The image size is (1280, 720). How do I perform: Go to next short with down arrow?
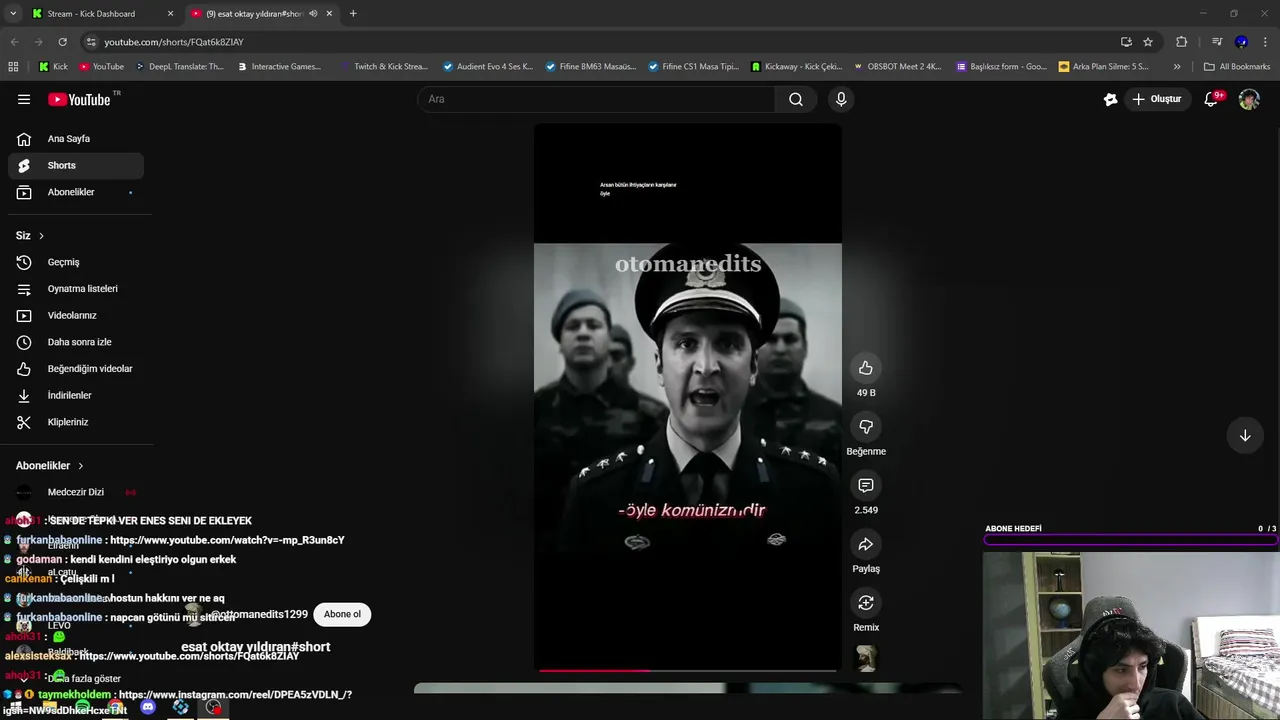pos(1245,435)
